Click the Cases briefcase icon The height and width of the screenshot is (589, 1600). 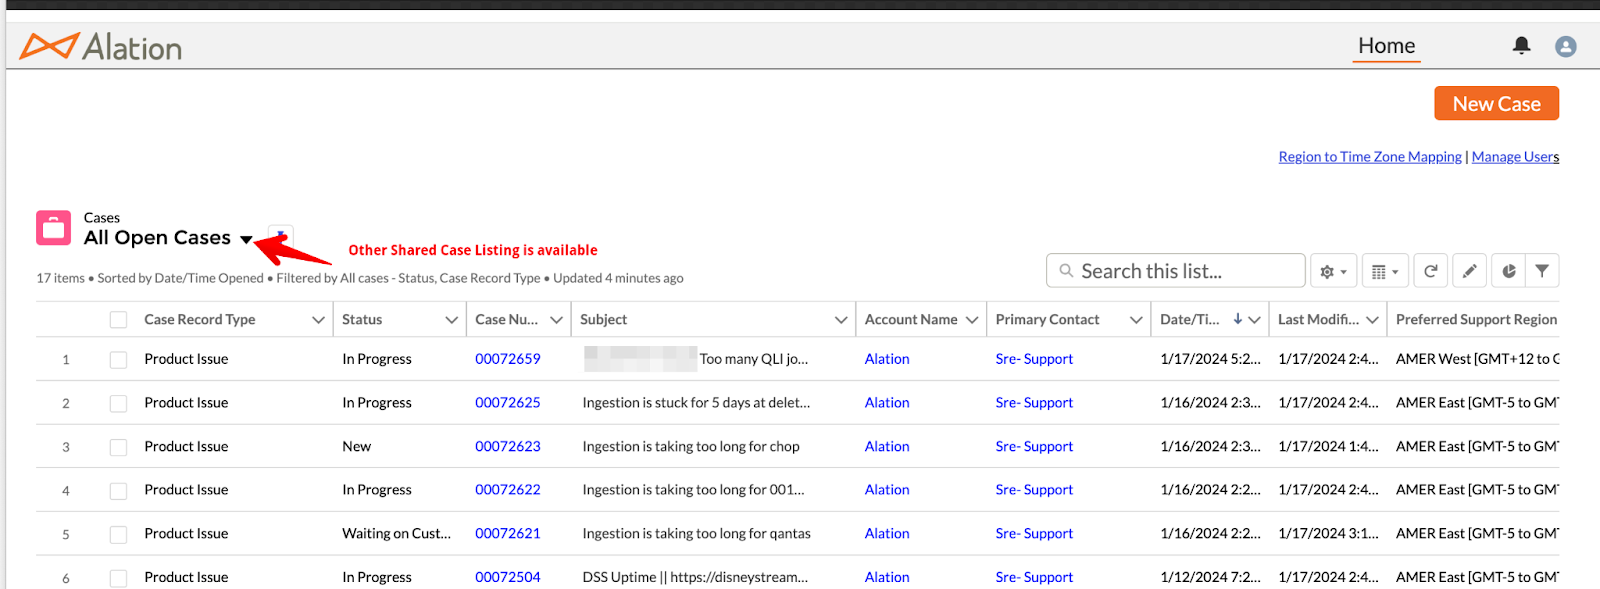click(54, 228)
